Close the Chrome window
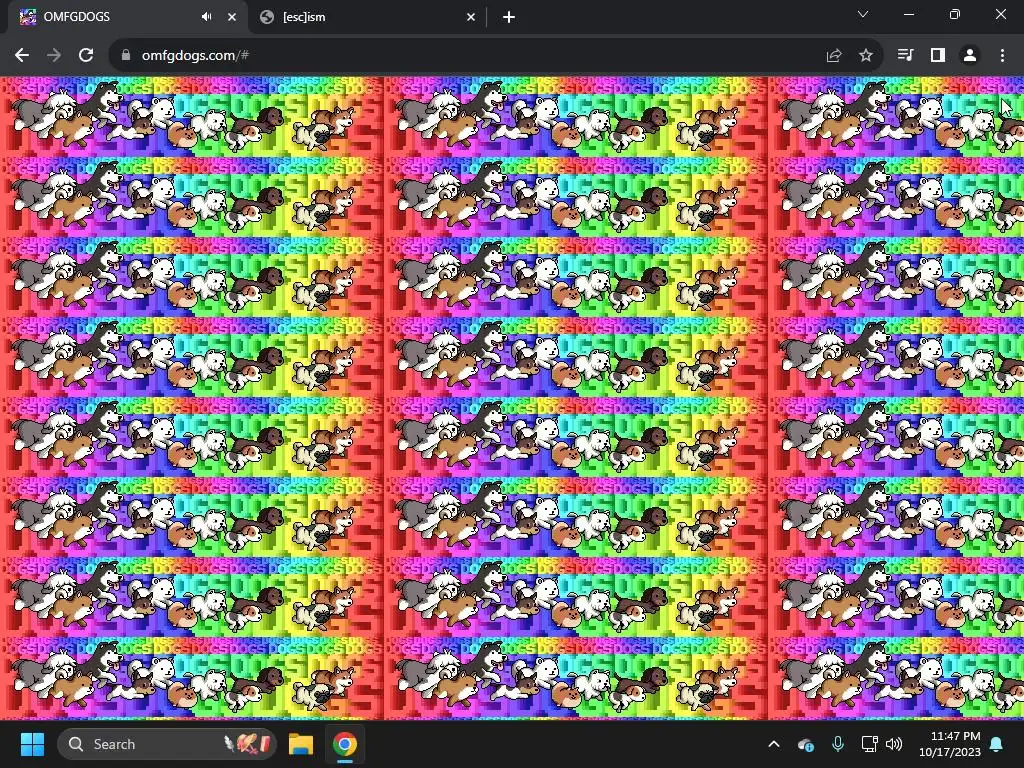The image size is (1024, 768). click(1000, 14)
